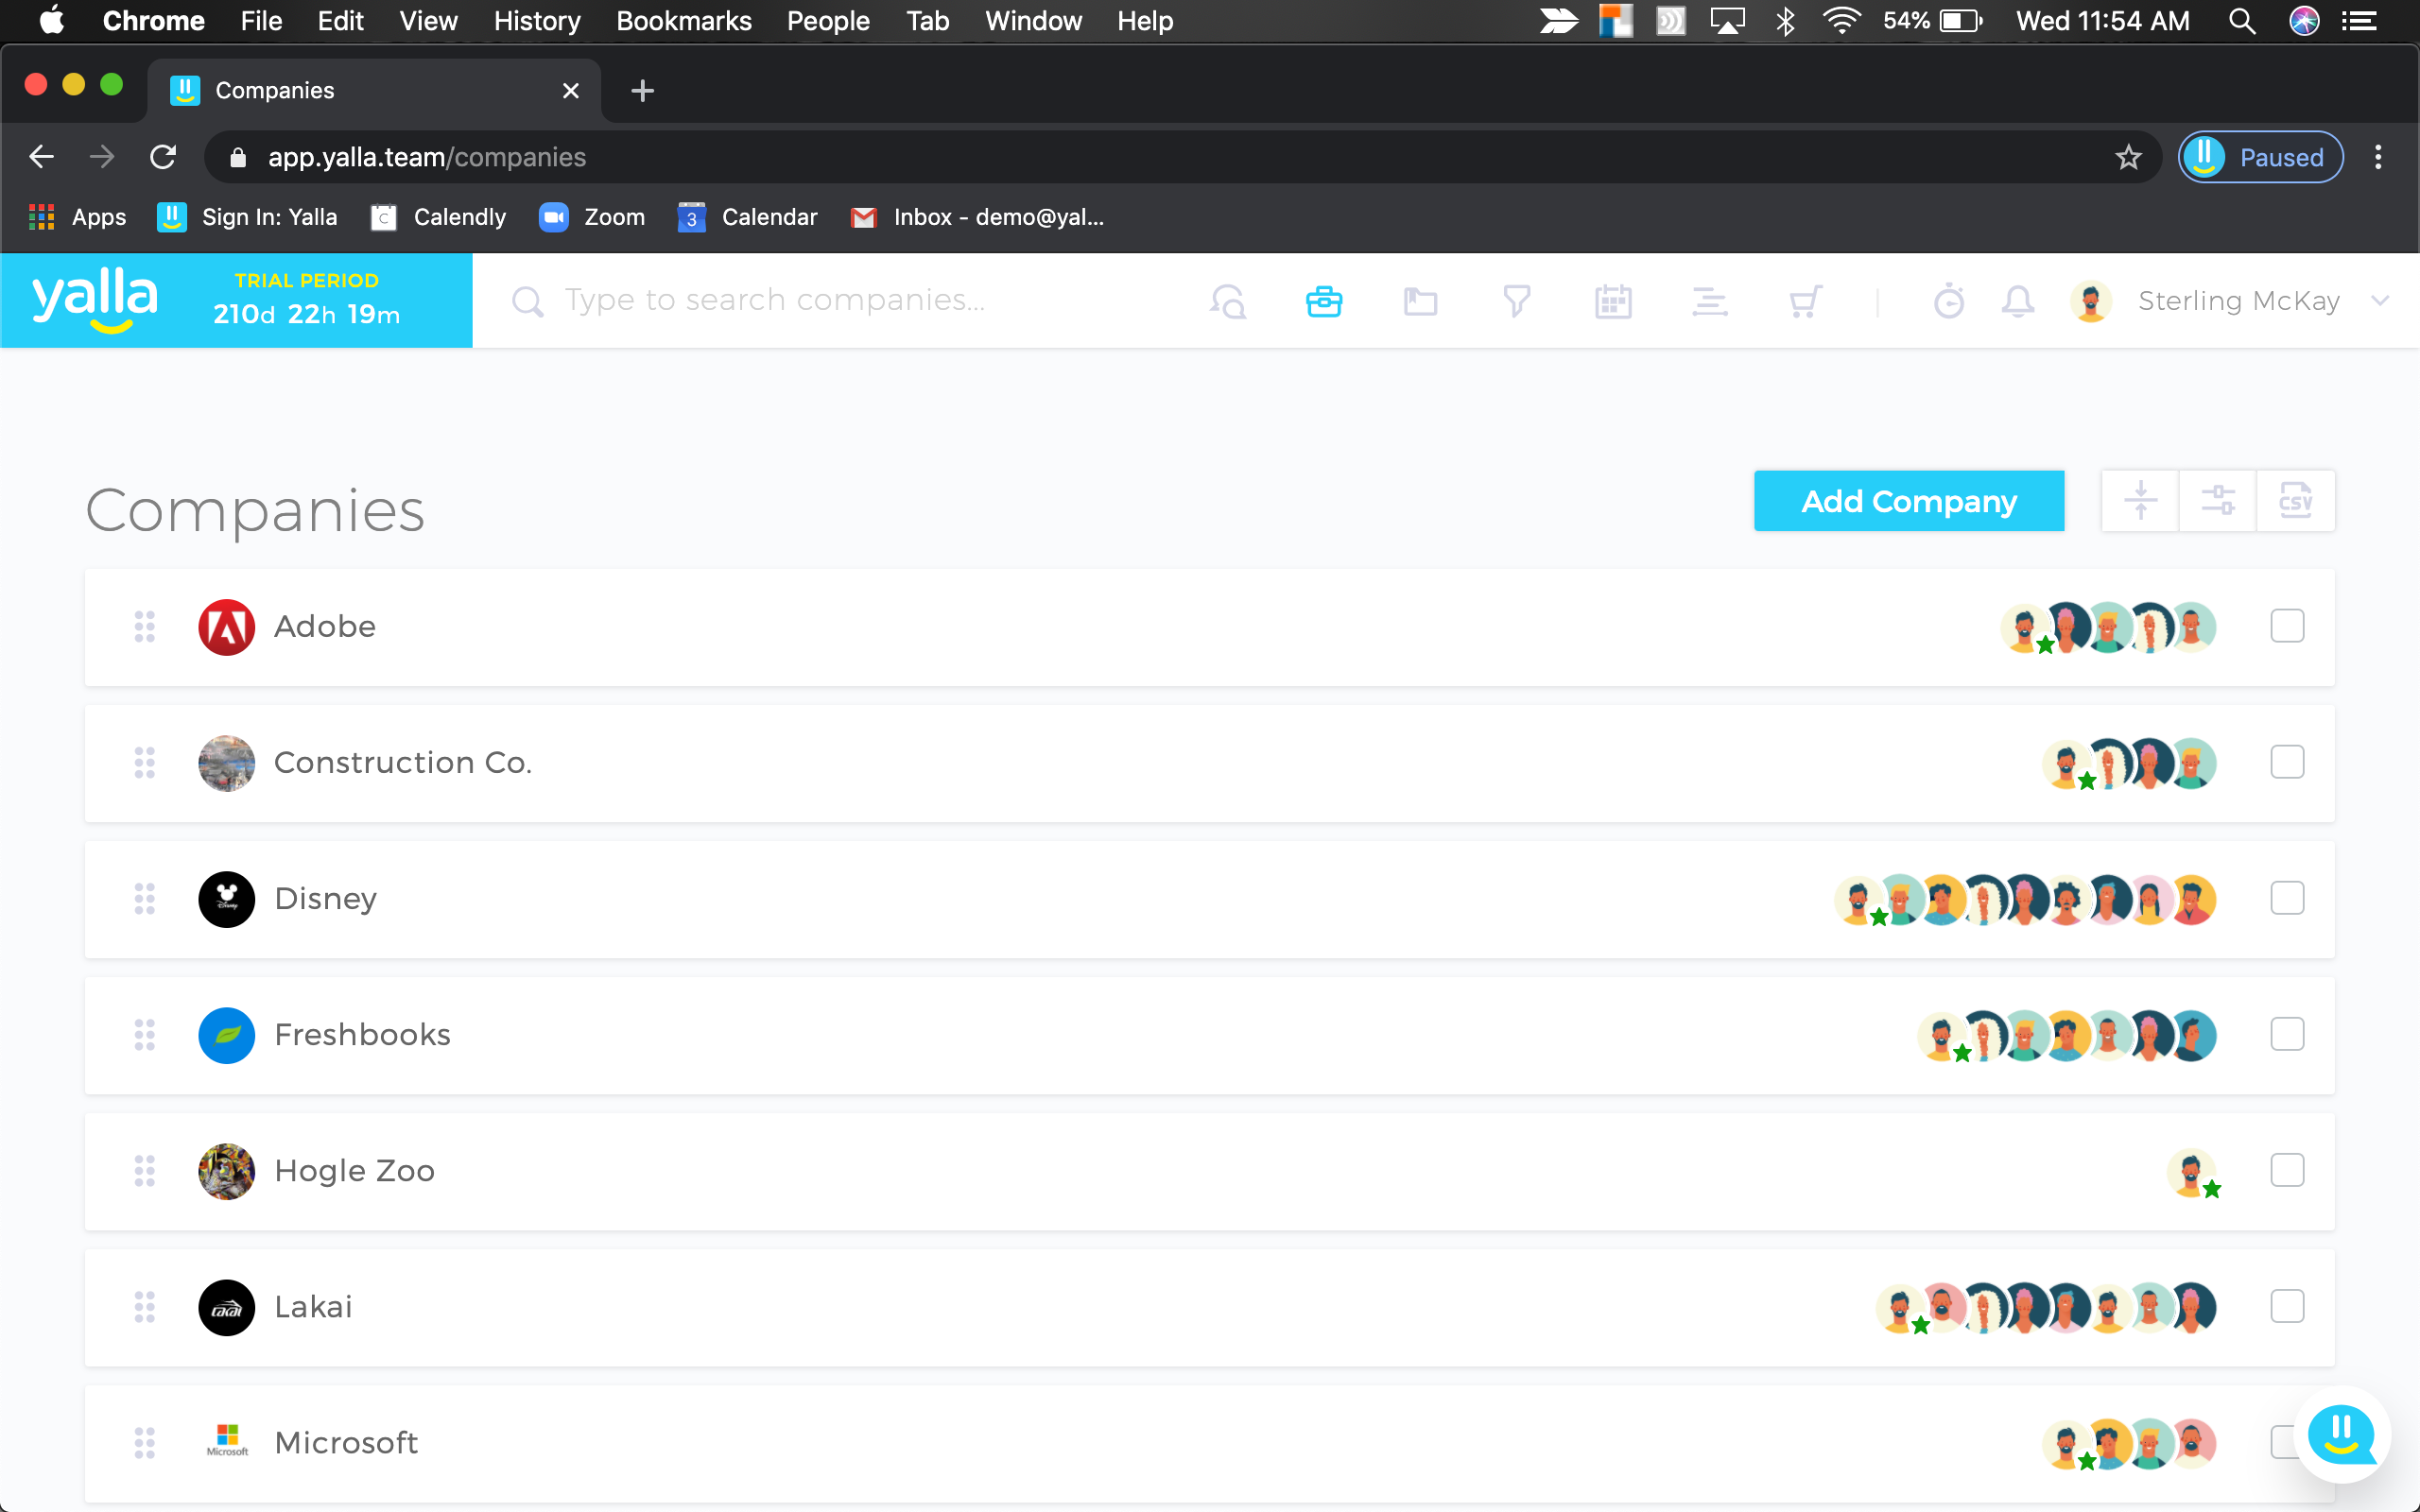Select the Disney row checkbox
The width and height of the screenshot is (2420, 1512).
[2286, 898]
